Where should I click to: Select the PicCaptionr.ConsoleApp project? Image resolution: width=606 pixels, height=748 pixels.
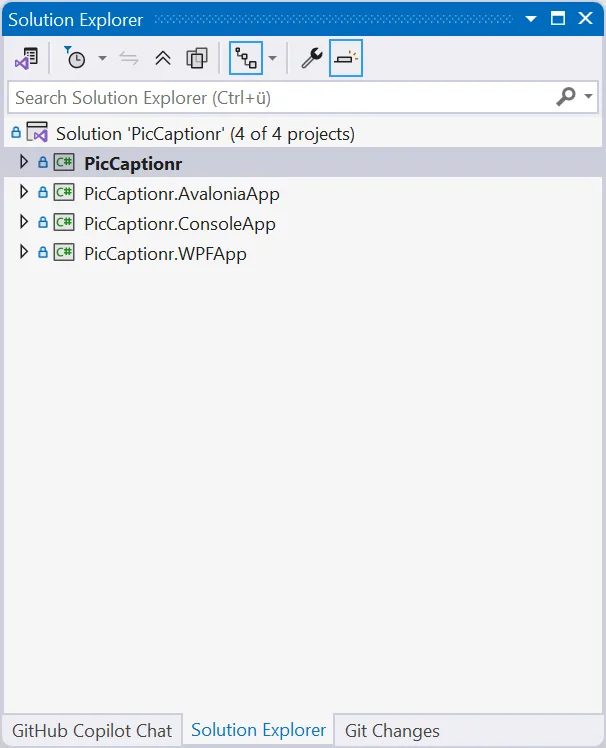coord(180,224)
